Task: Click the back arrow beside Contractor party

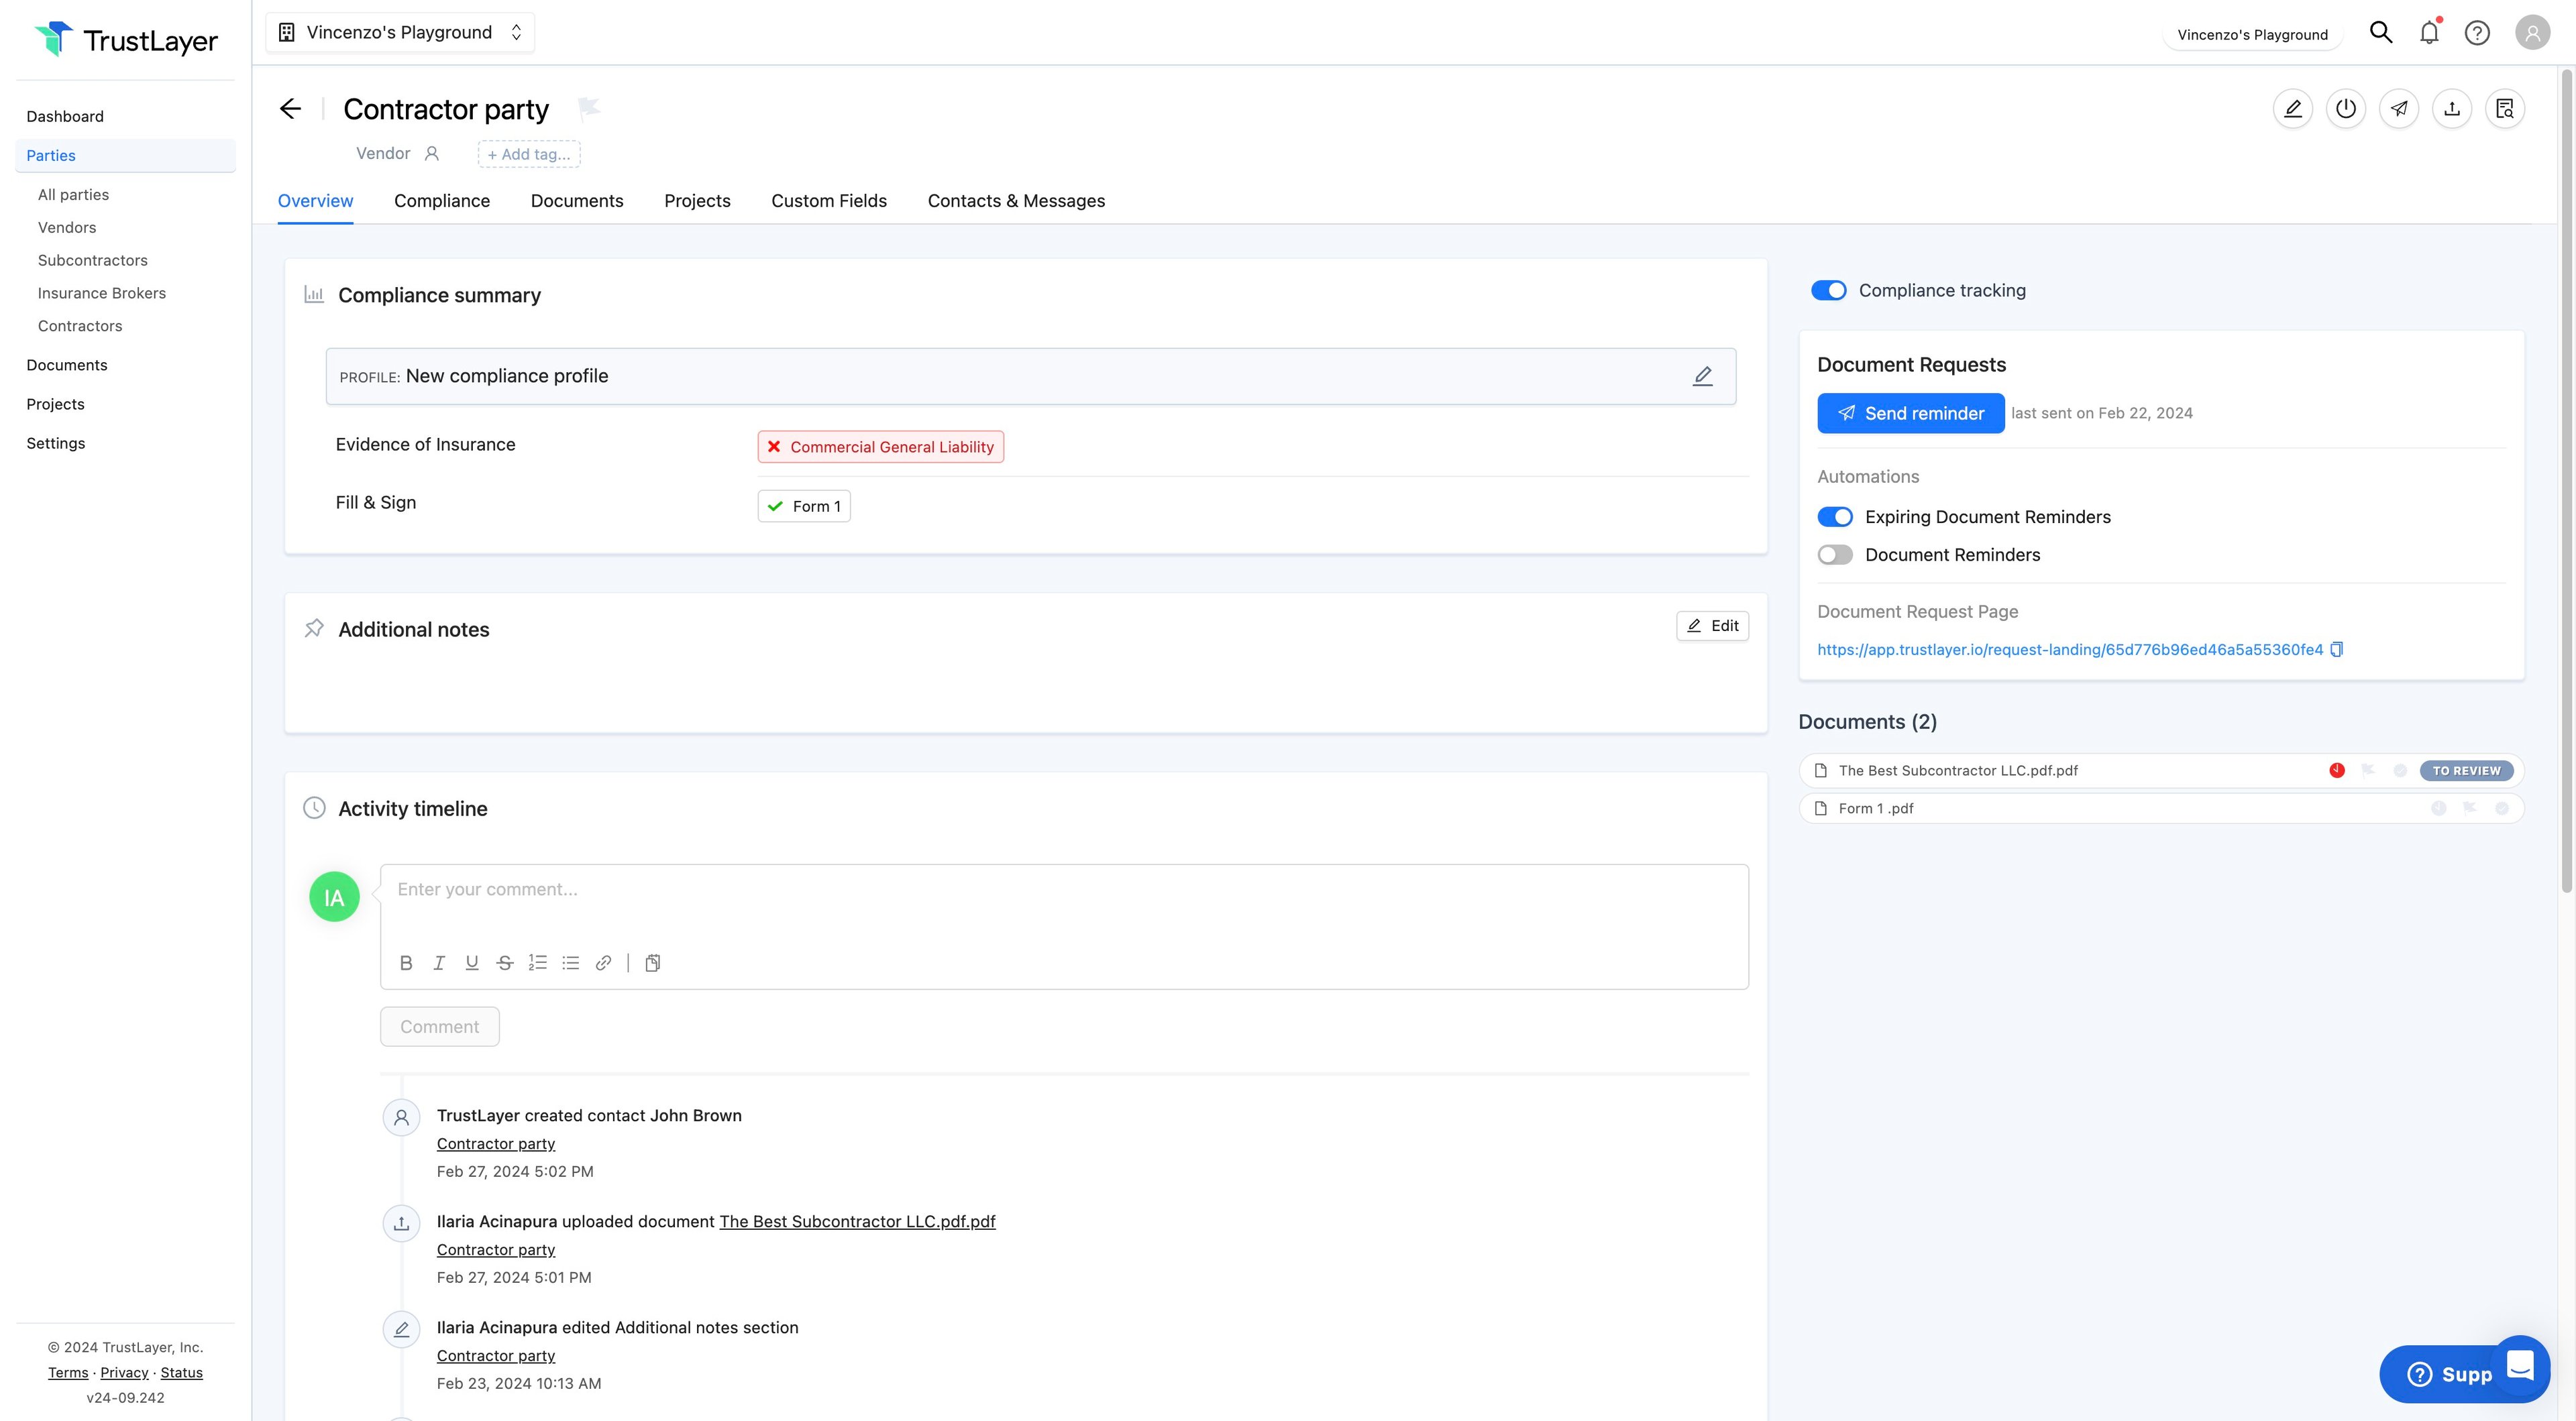Action: [x=290, y=109]
